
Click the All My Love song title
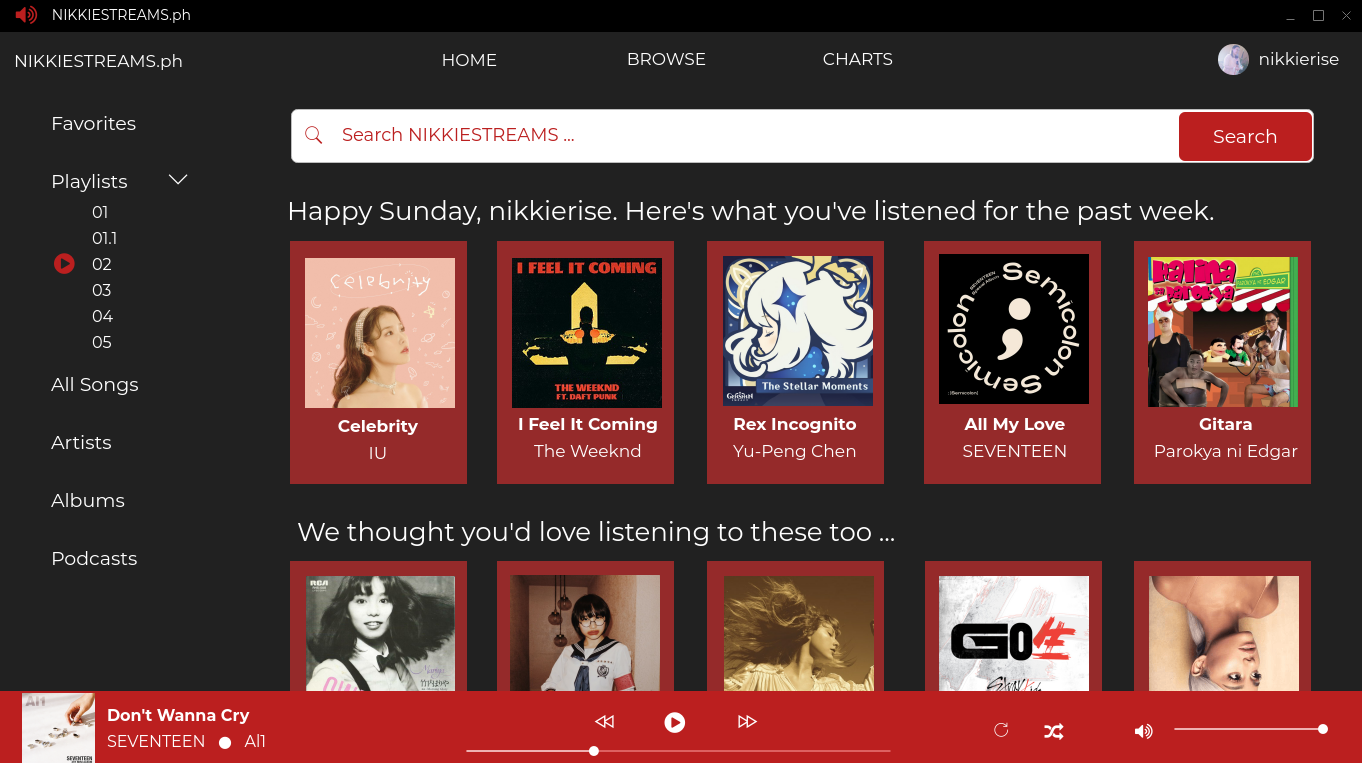(x=1015, y=424)
